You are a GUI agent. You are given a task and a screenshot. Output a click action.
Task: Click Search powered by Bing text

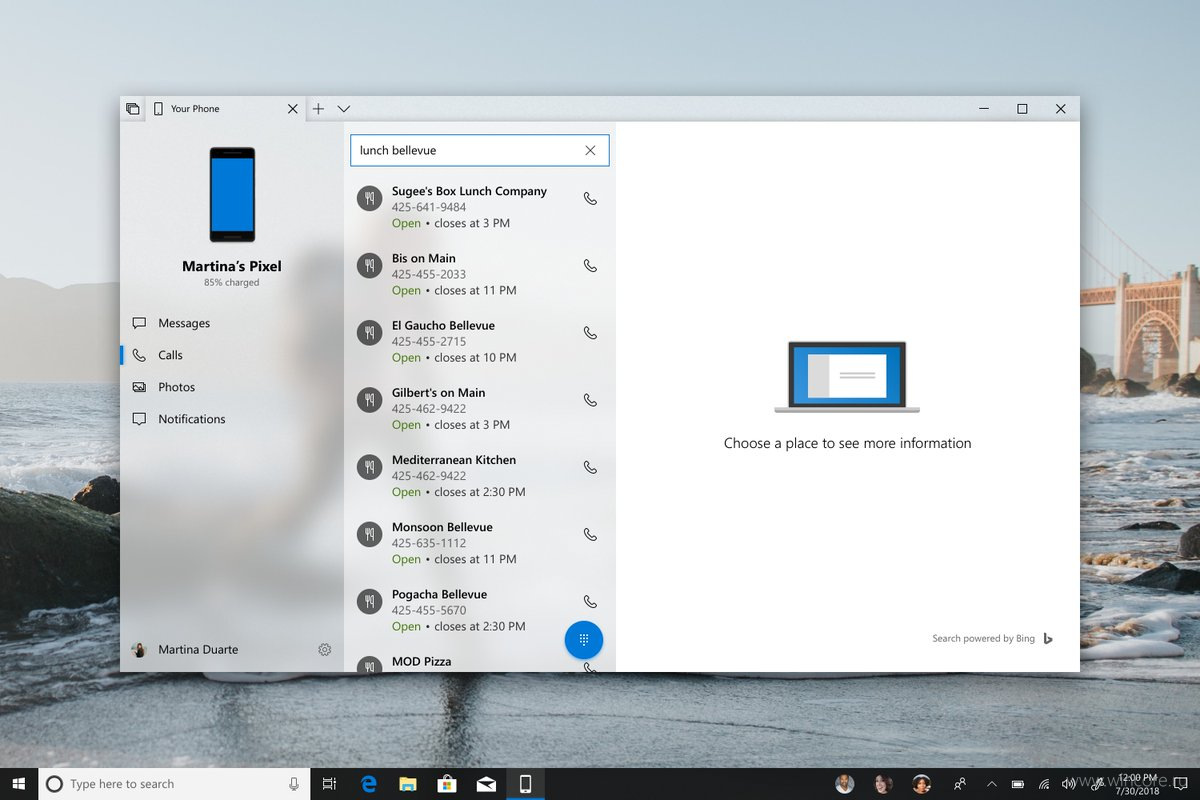tap(983, 638)
